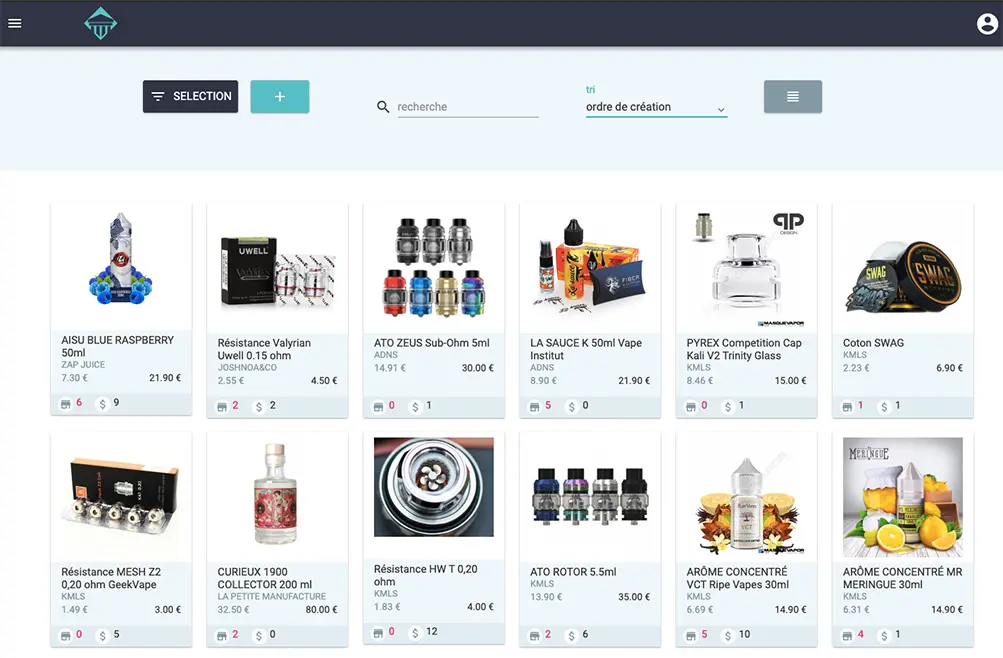Viewport: 1003px width, 658px height.
Task: Click ordre de création sort value
Action: click(x=628, y=107)
